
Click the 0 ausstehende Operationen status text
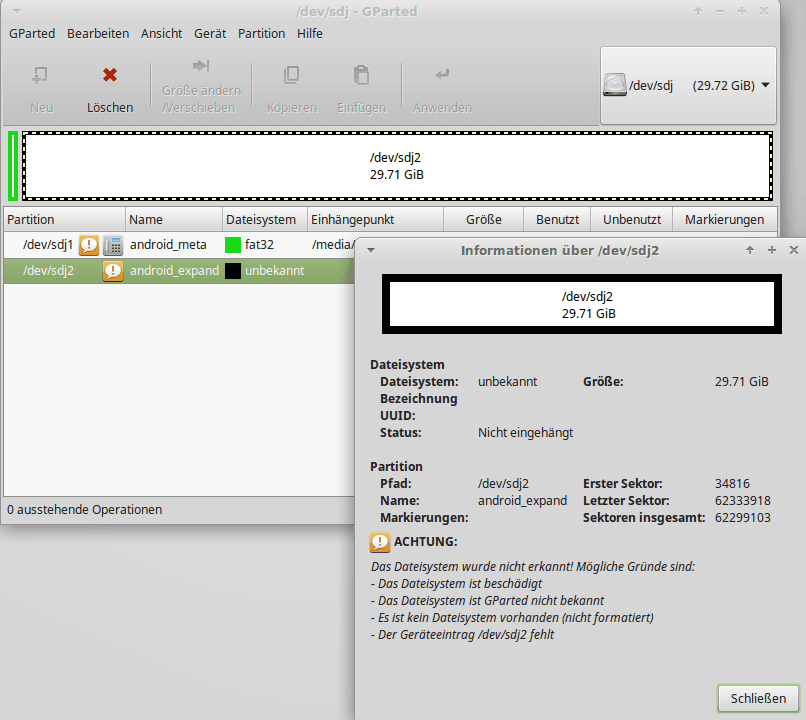(84, 510)
